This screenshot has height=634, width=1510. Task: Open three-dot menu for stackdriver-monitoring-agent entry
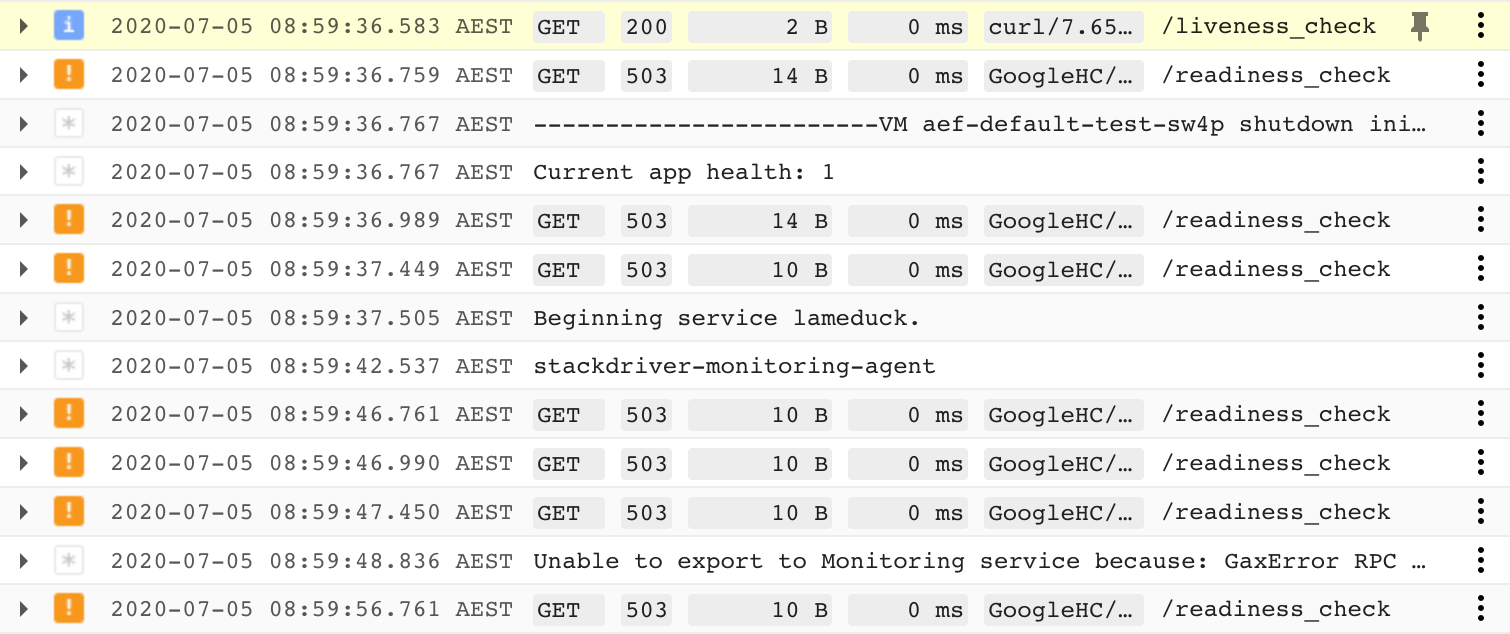pos(1481,366)
